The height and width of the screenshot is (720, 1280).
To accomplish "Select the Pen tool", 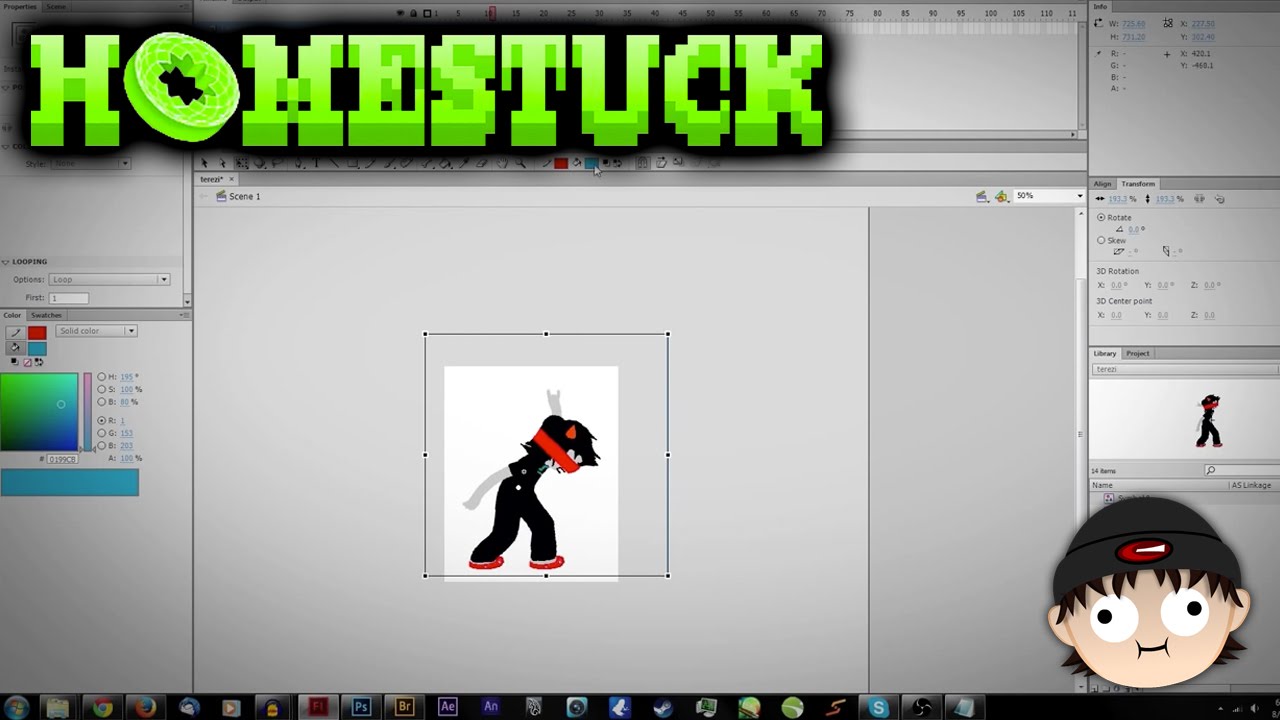I will 298,163.
